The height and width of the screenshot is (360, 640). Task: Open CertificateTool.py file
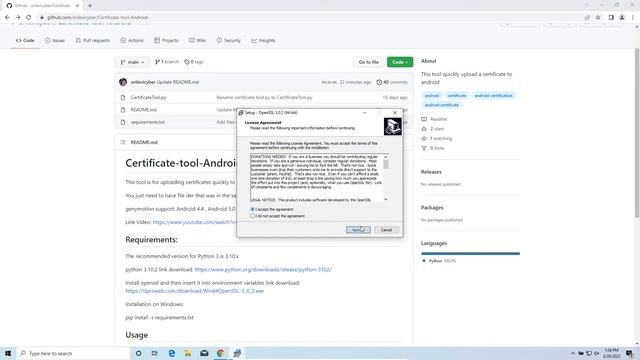[148, 98]
